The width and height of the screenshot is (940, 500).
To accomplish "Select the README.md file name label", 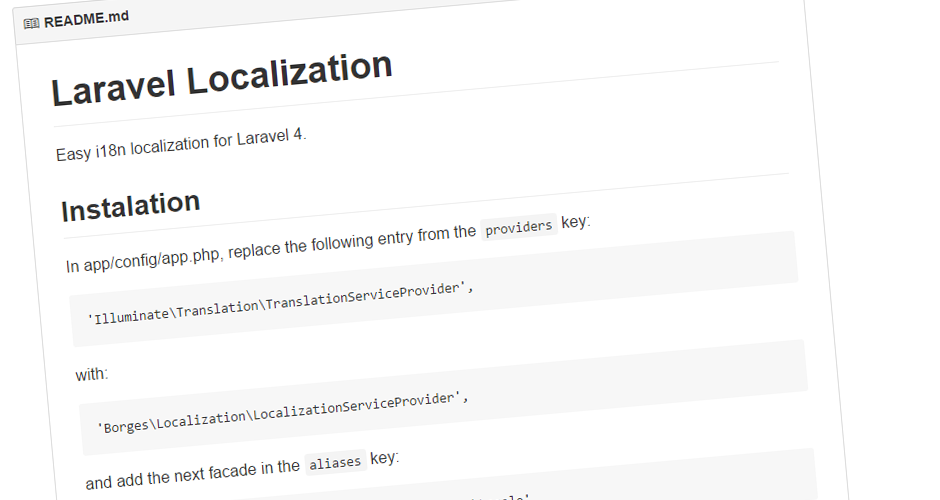I will coord(86,19).
